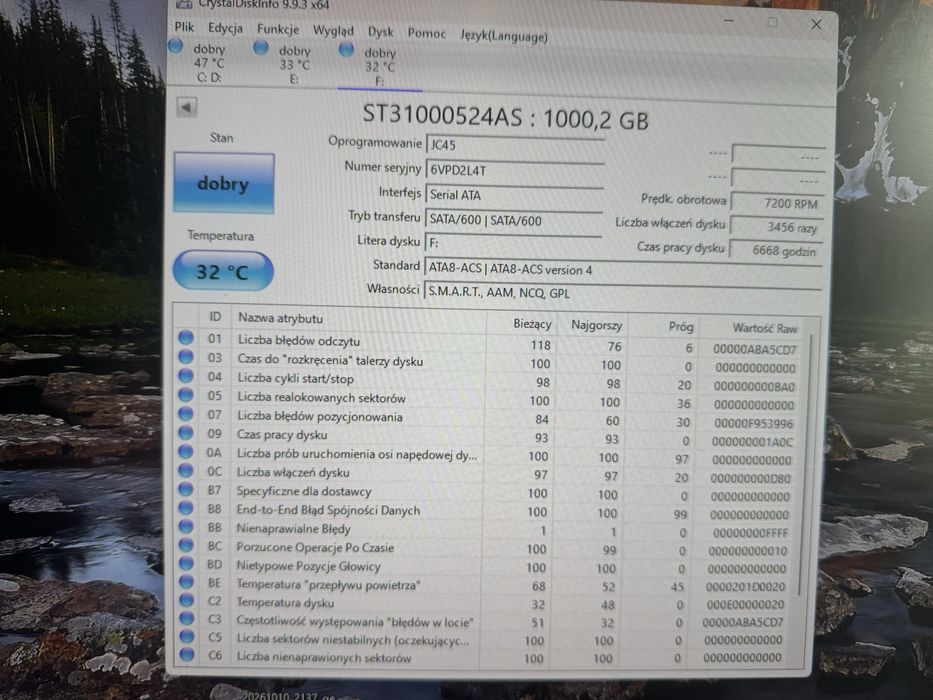Click the Wartość Raw column header
Viewport: 933px width, 700px height.
pos(756,328)
